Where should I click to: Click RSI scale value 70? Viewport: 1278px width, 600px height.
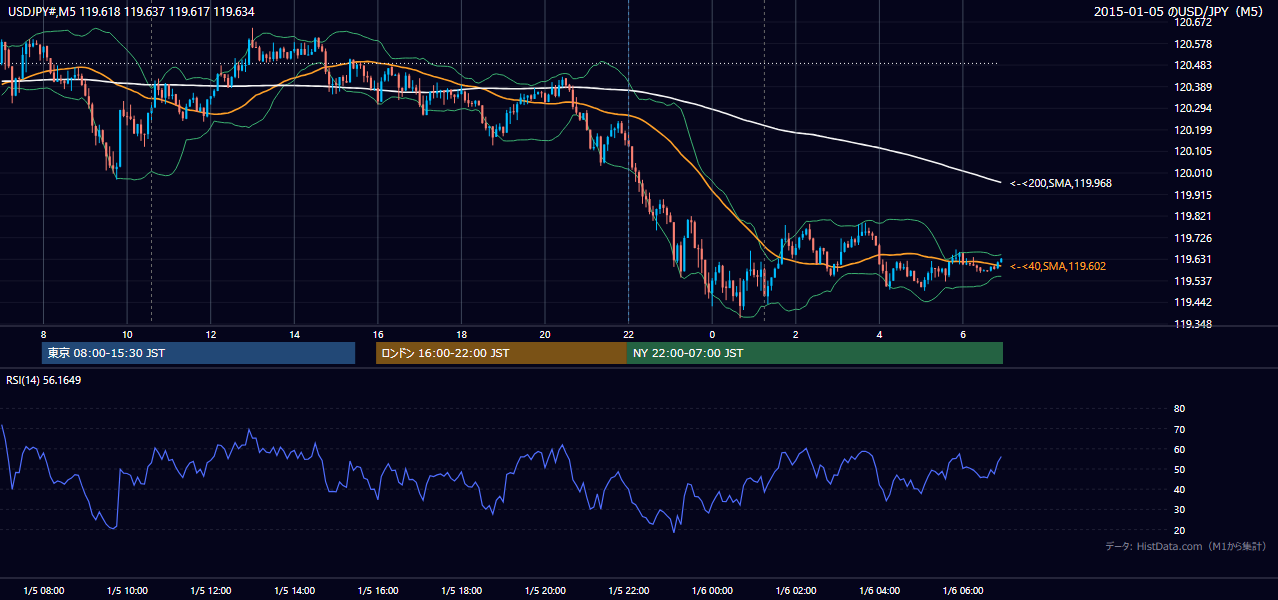click(1179, 429)
